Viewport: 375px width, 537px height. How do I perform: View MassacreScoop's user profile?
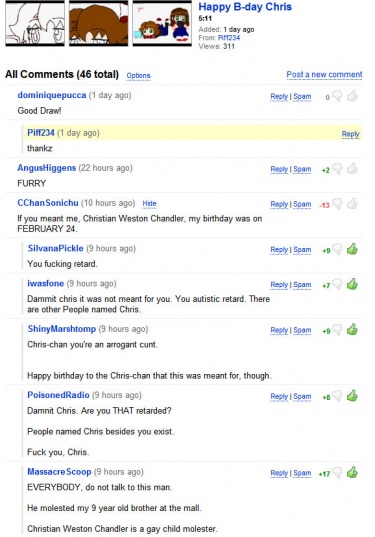click(59, 472)
